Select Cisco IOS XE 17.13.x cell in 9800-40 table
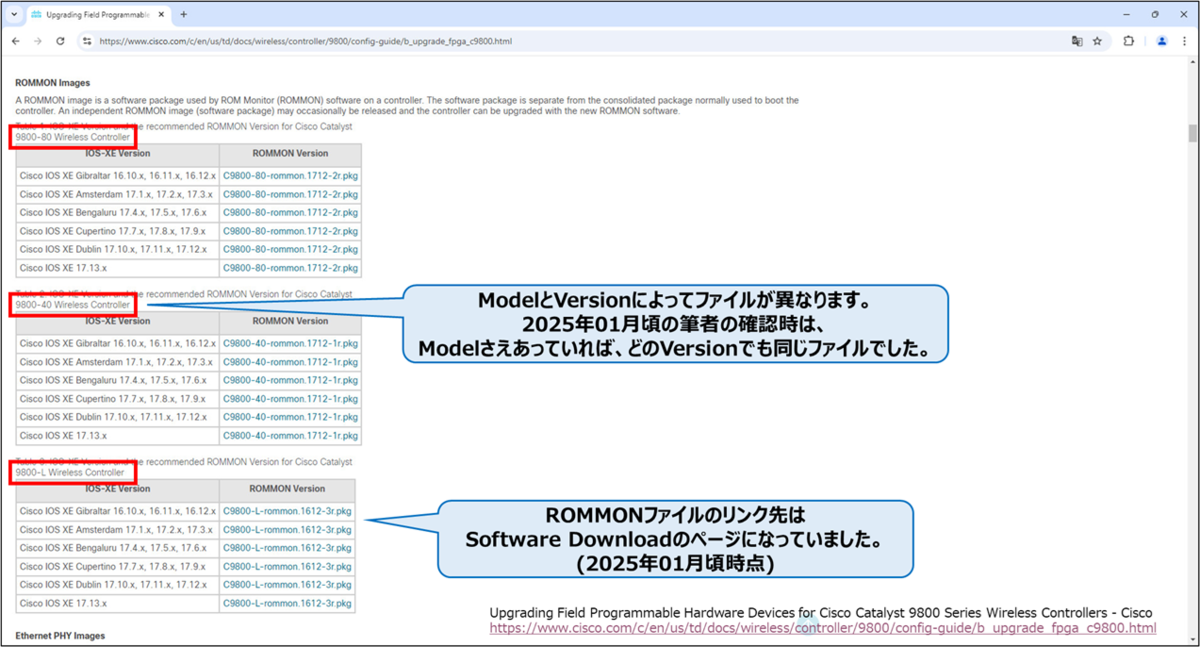This screenshot has width=1200, height=647. 118,436
